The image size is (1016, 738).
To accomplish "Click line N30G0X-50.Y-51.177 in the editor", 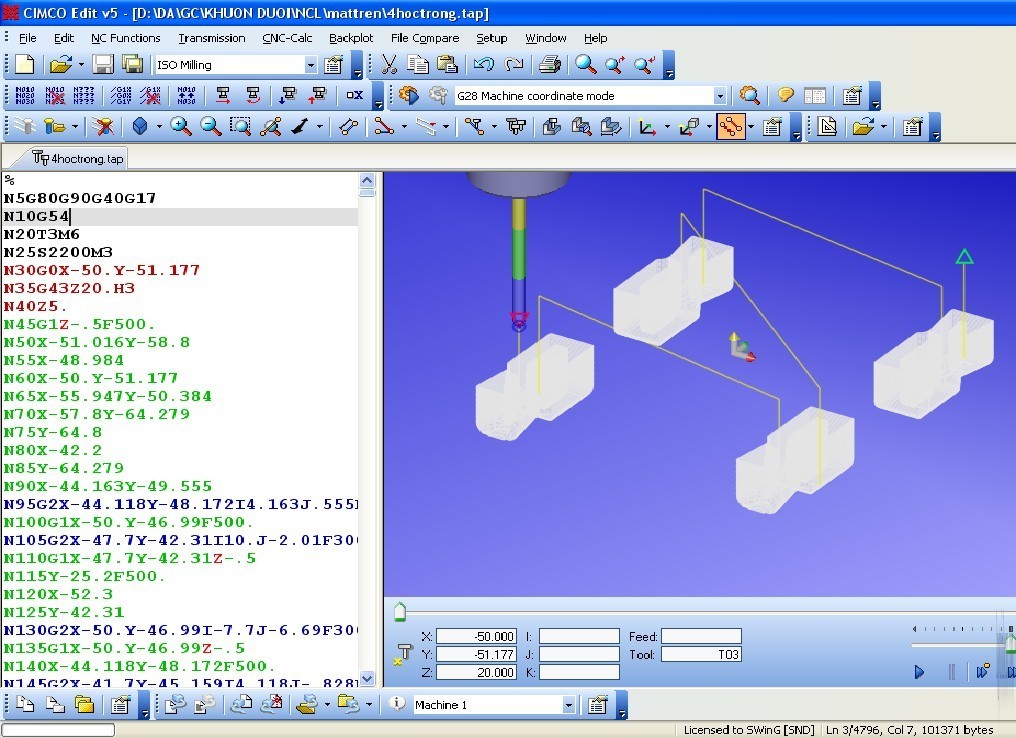I will pos(102,270).
